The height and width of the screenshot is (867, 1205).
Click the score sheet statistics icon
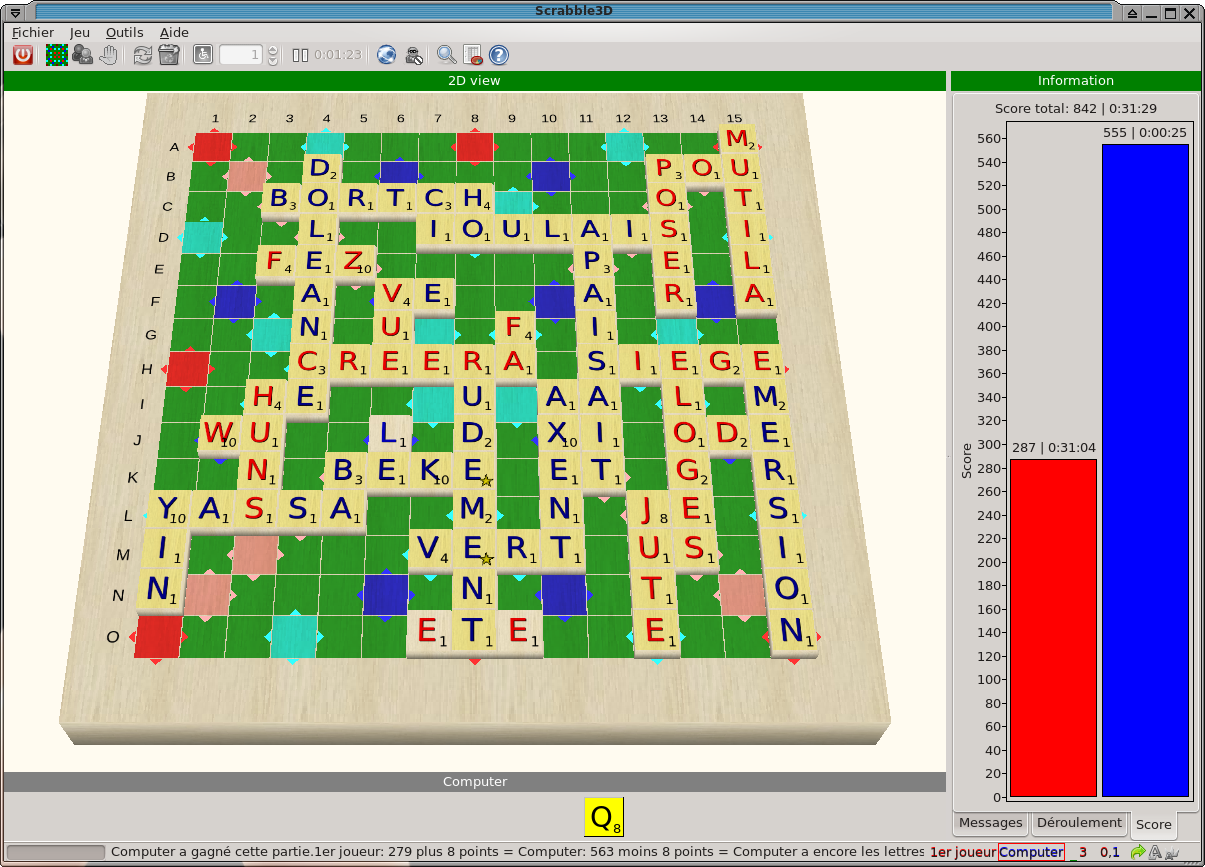click(x=473, y=55)
